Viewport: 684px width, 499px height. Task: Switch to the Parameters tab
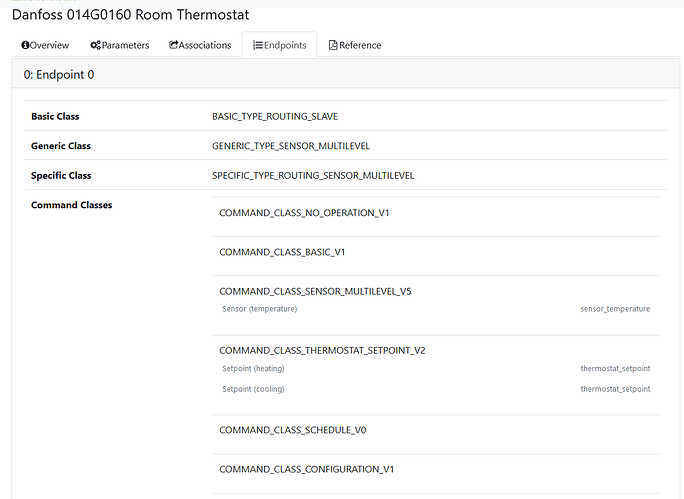120,45
